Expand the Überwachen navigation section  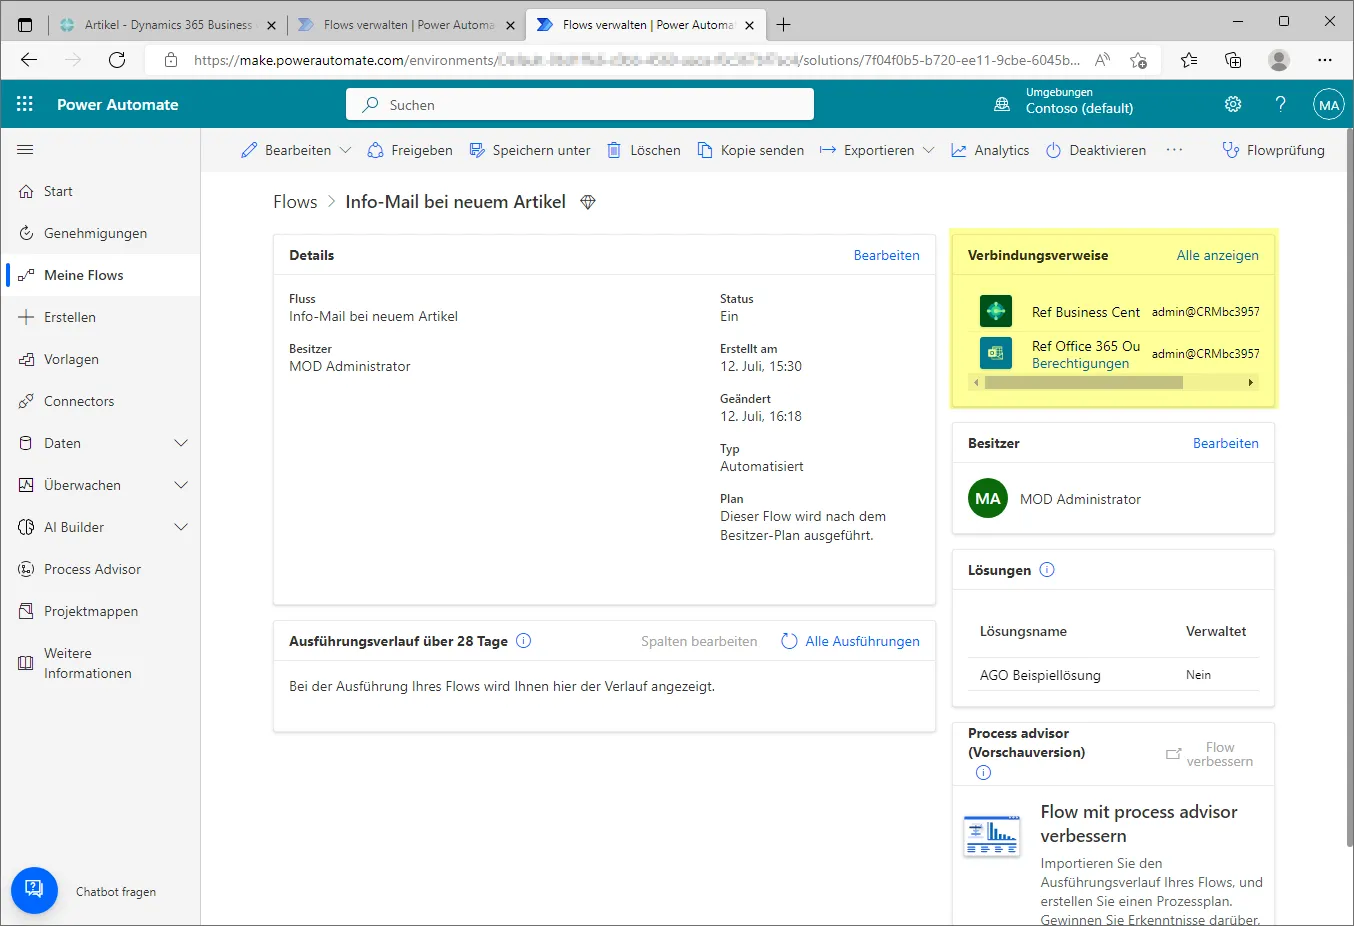coord(181,485)
